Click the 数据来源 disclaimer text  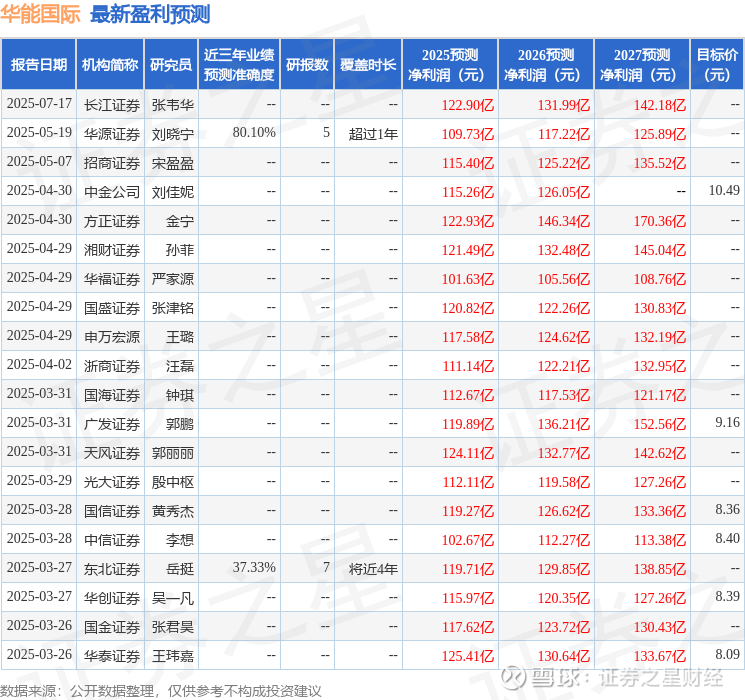click(161, 691)
